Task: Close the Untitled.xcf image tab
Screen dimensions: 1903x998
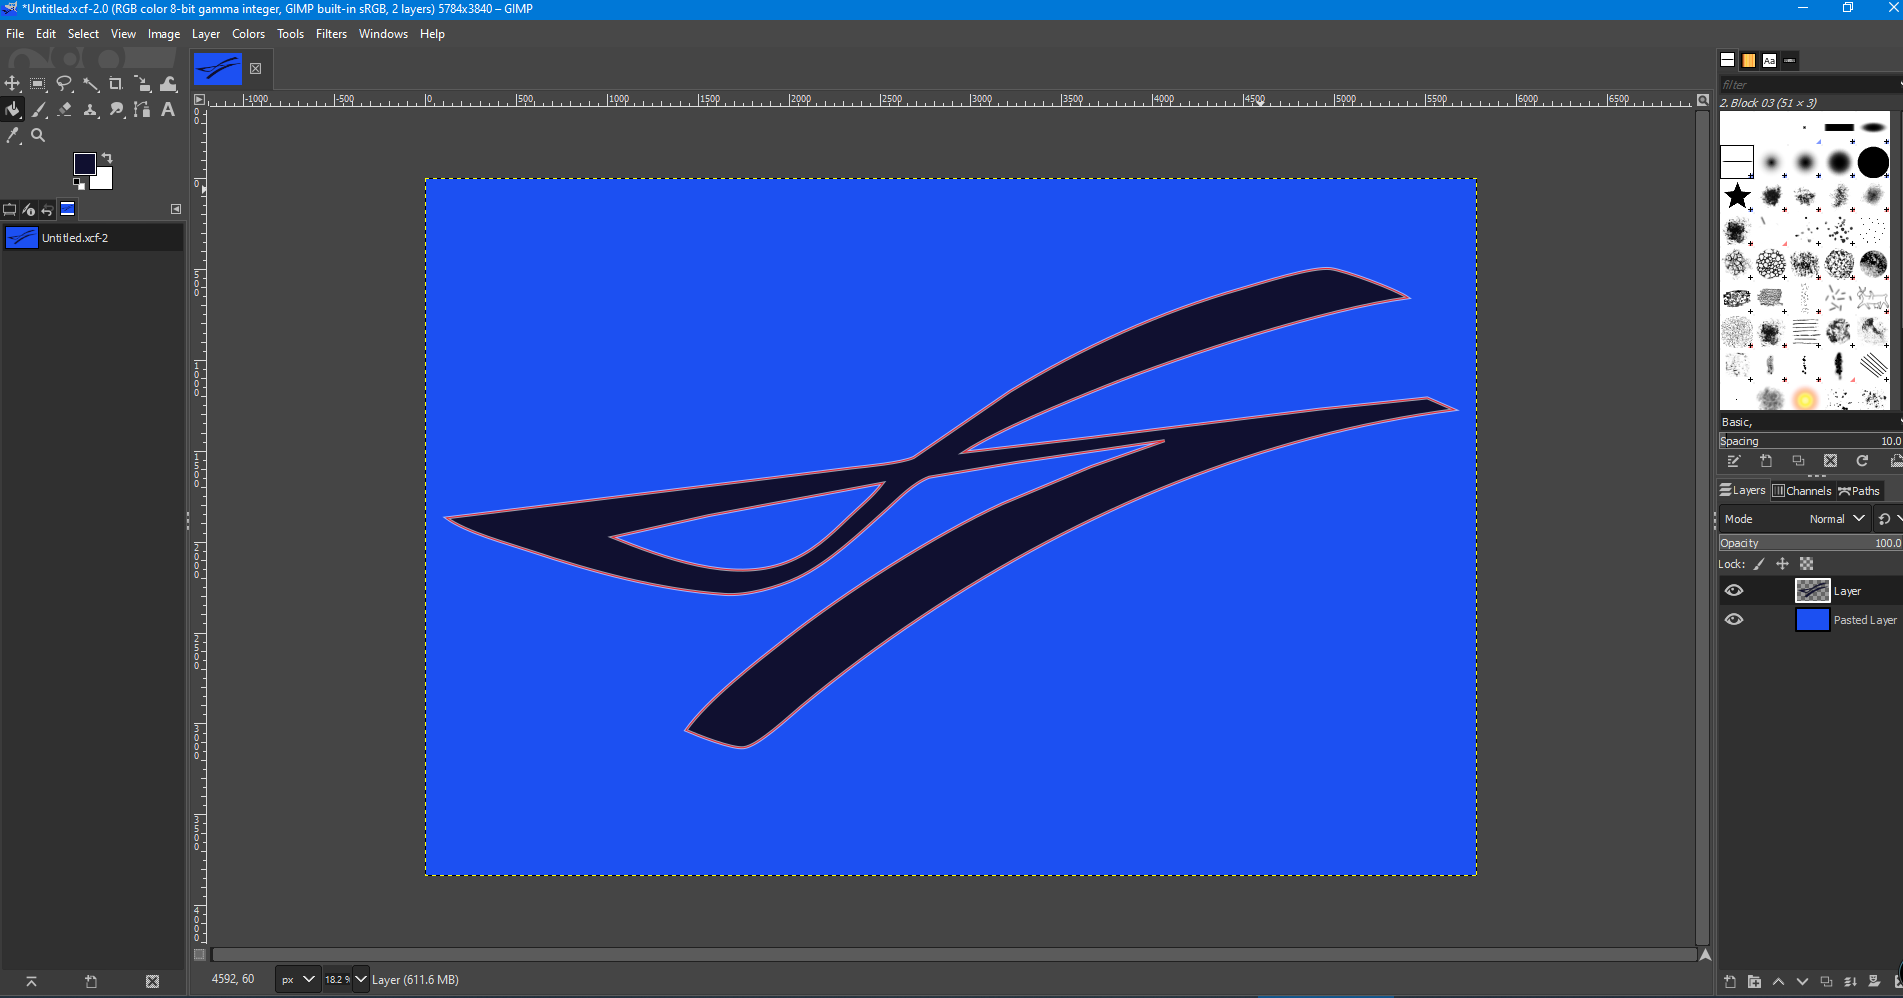Action: click(x=255, y=69)
